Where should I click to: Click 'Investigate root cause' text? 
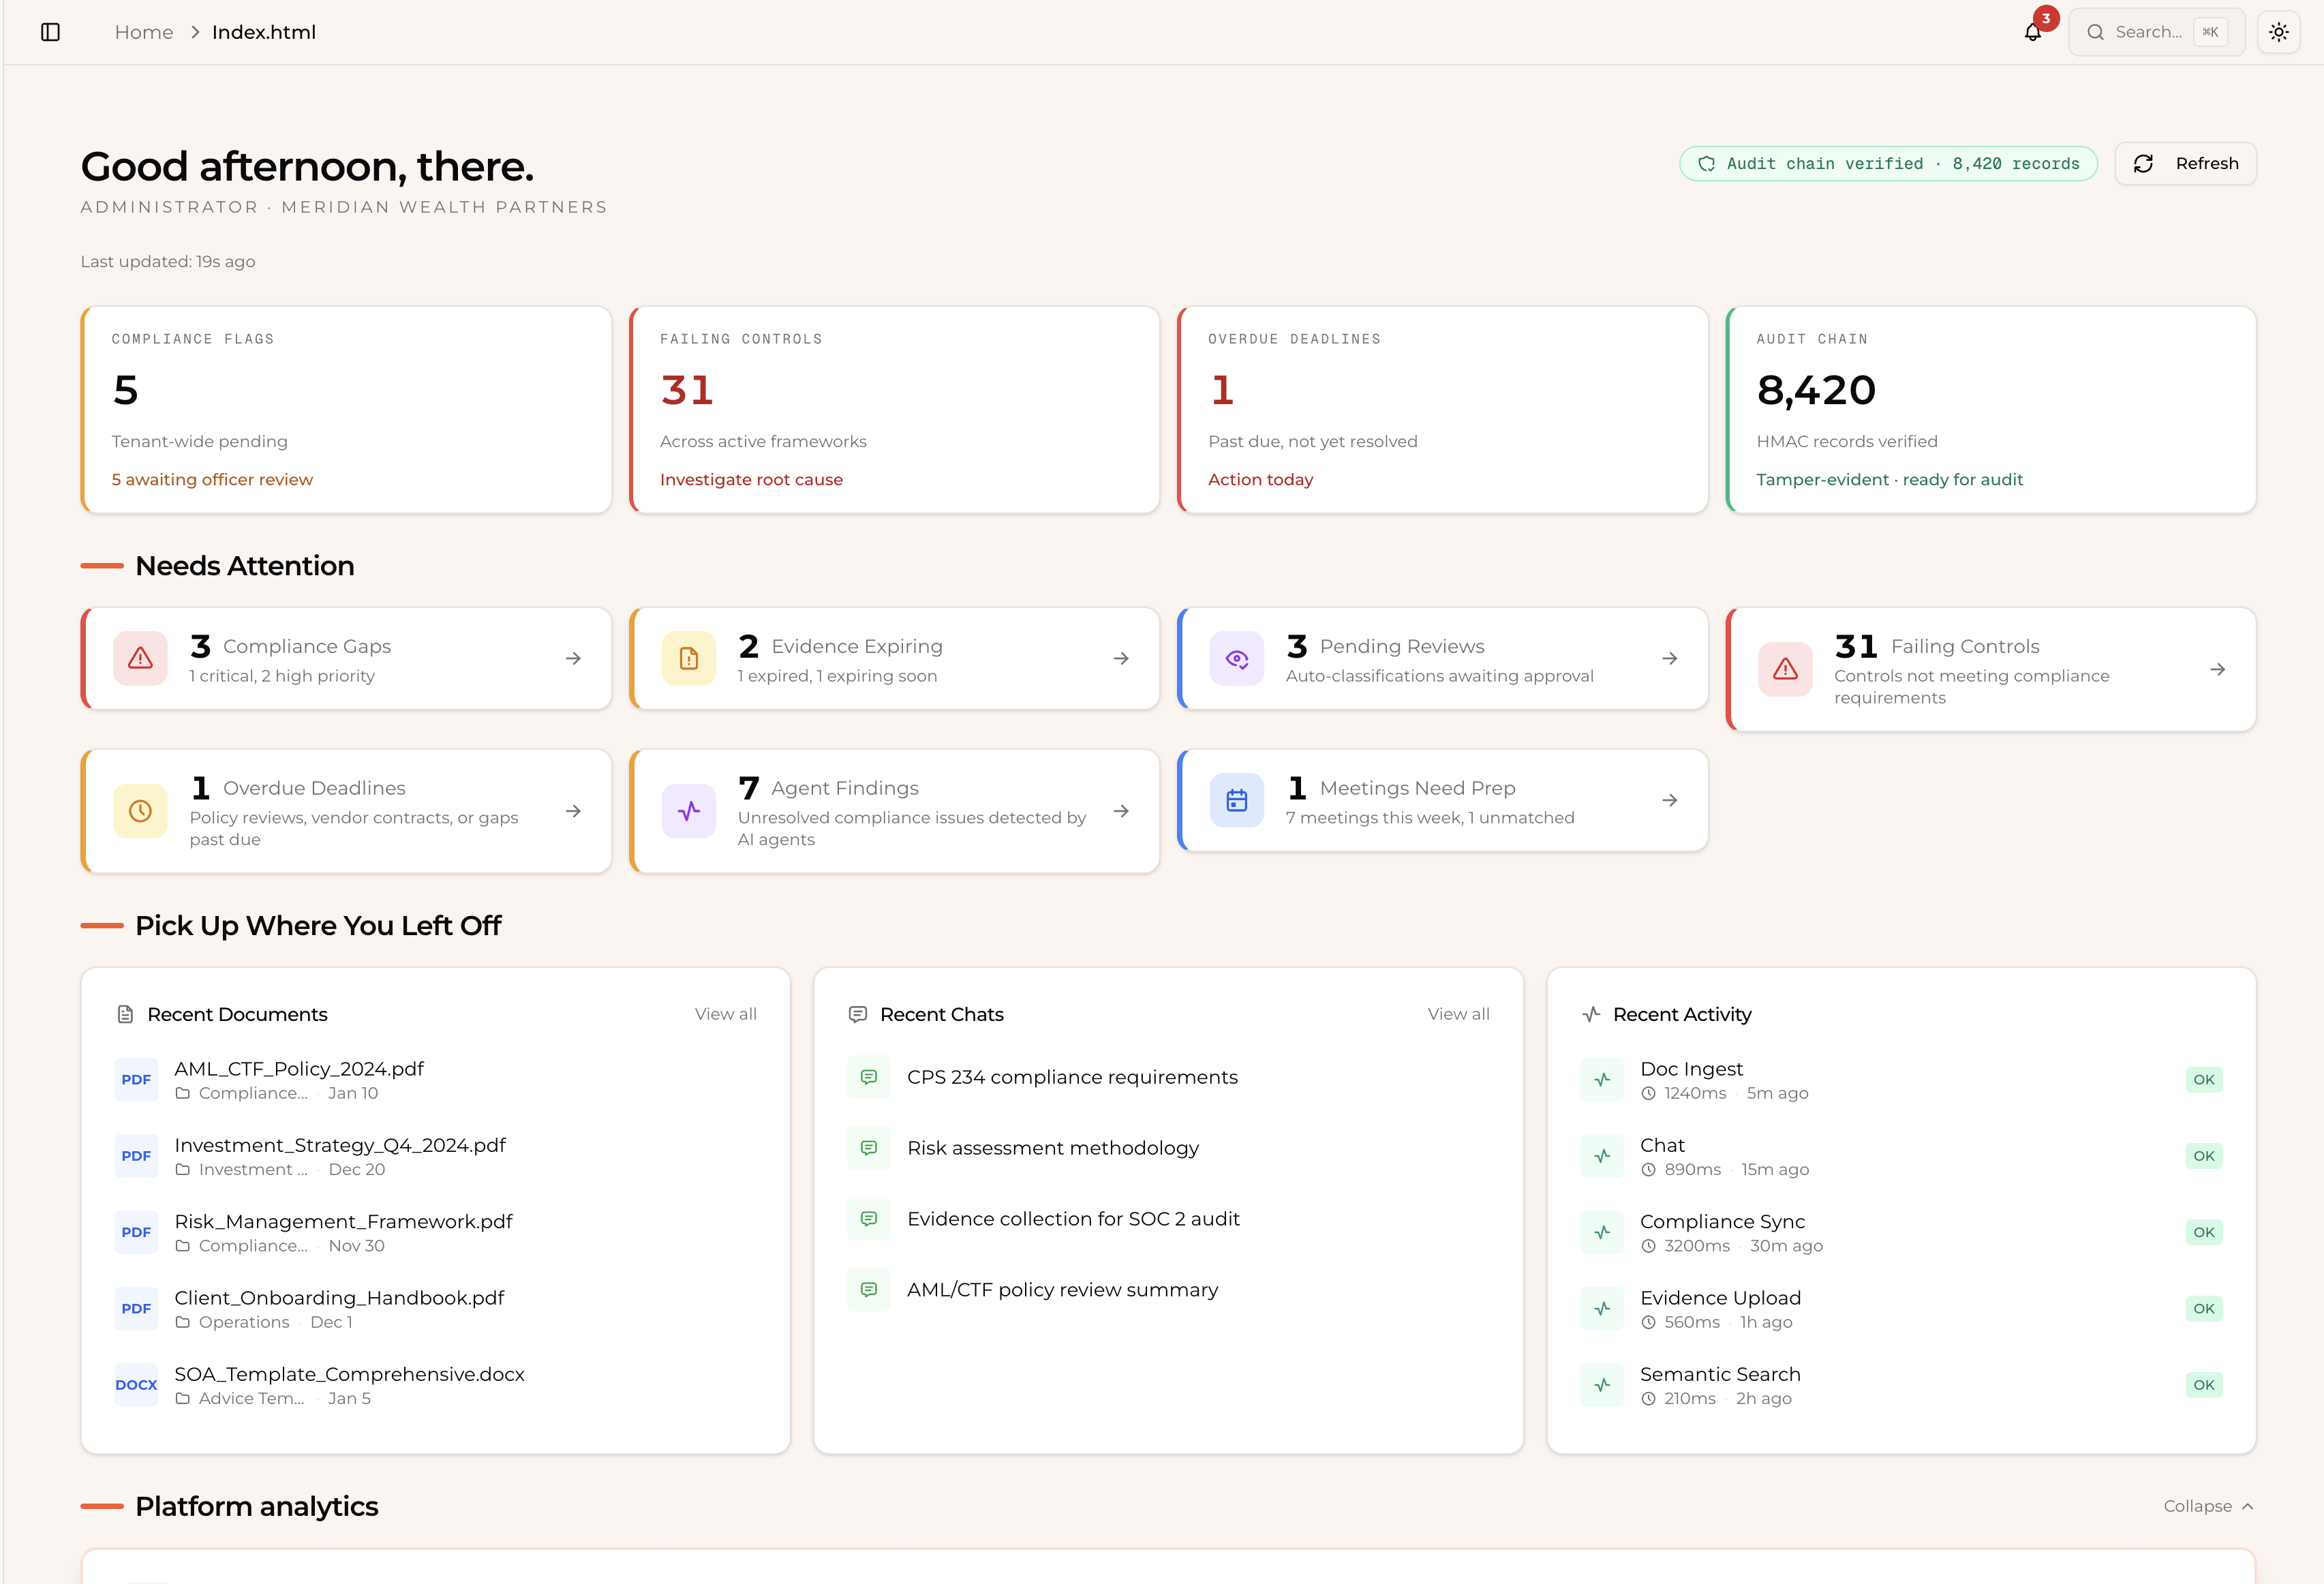[751, 480]
